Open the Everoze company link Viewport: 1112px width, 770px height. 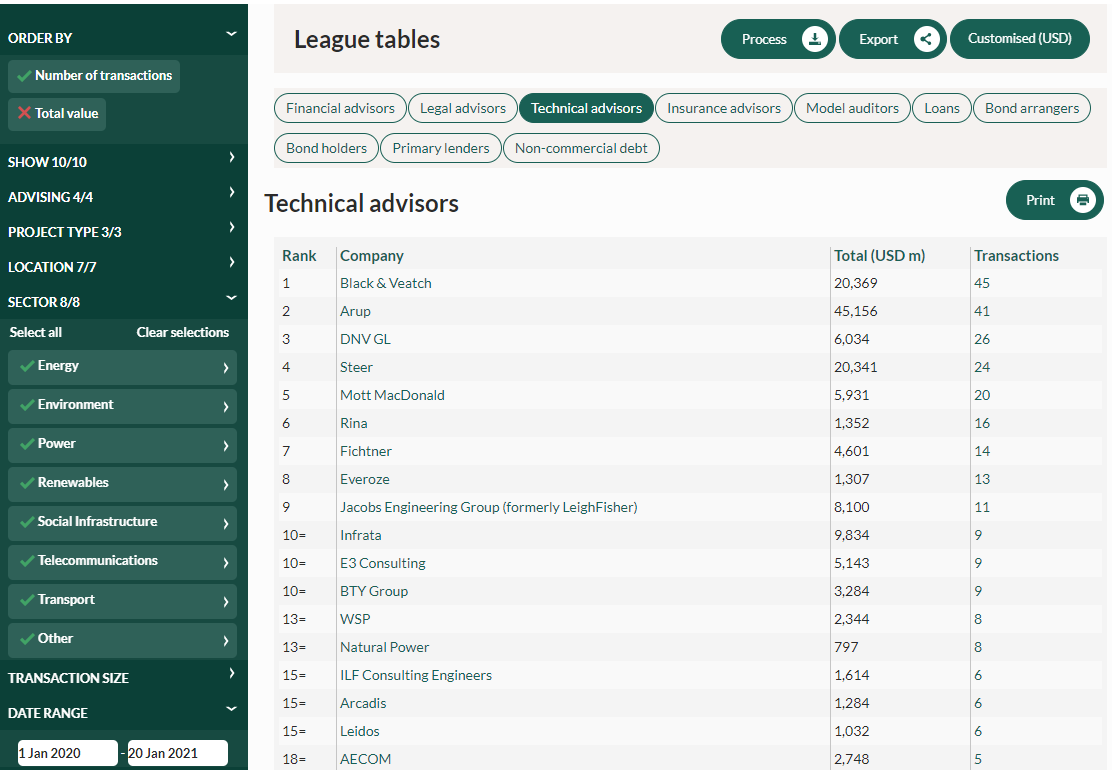click(365, 479)
